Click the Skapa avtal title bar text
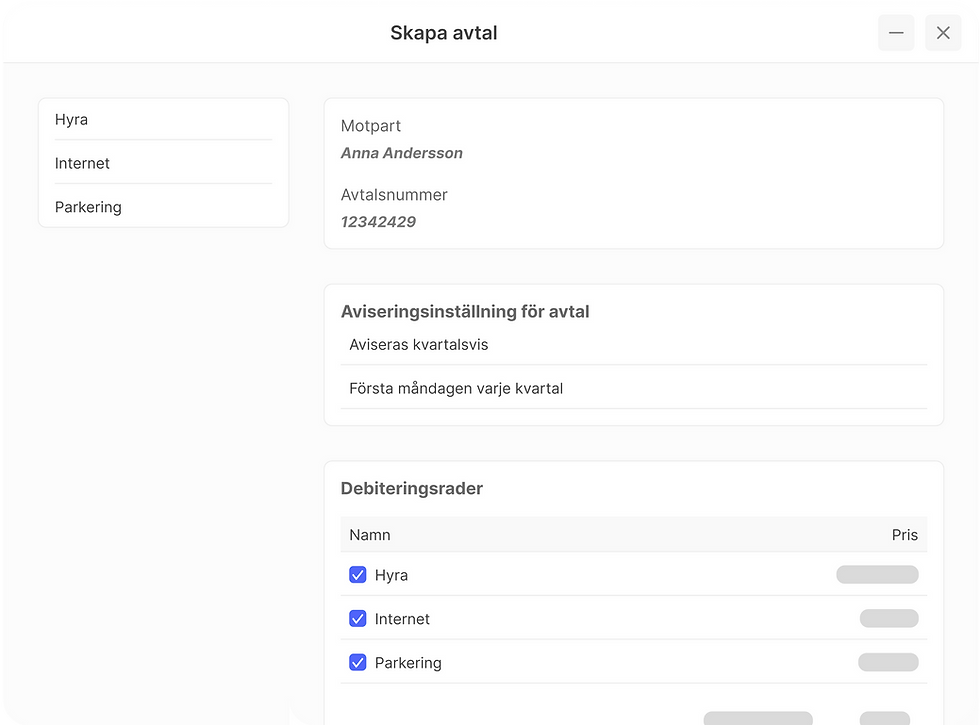Viewport: 980px width, 725px height. [443, 33]
